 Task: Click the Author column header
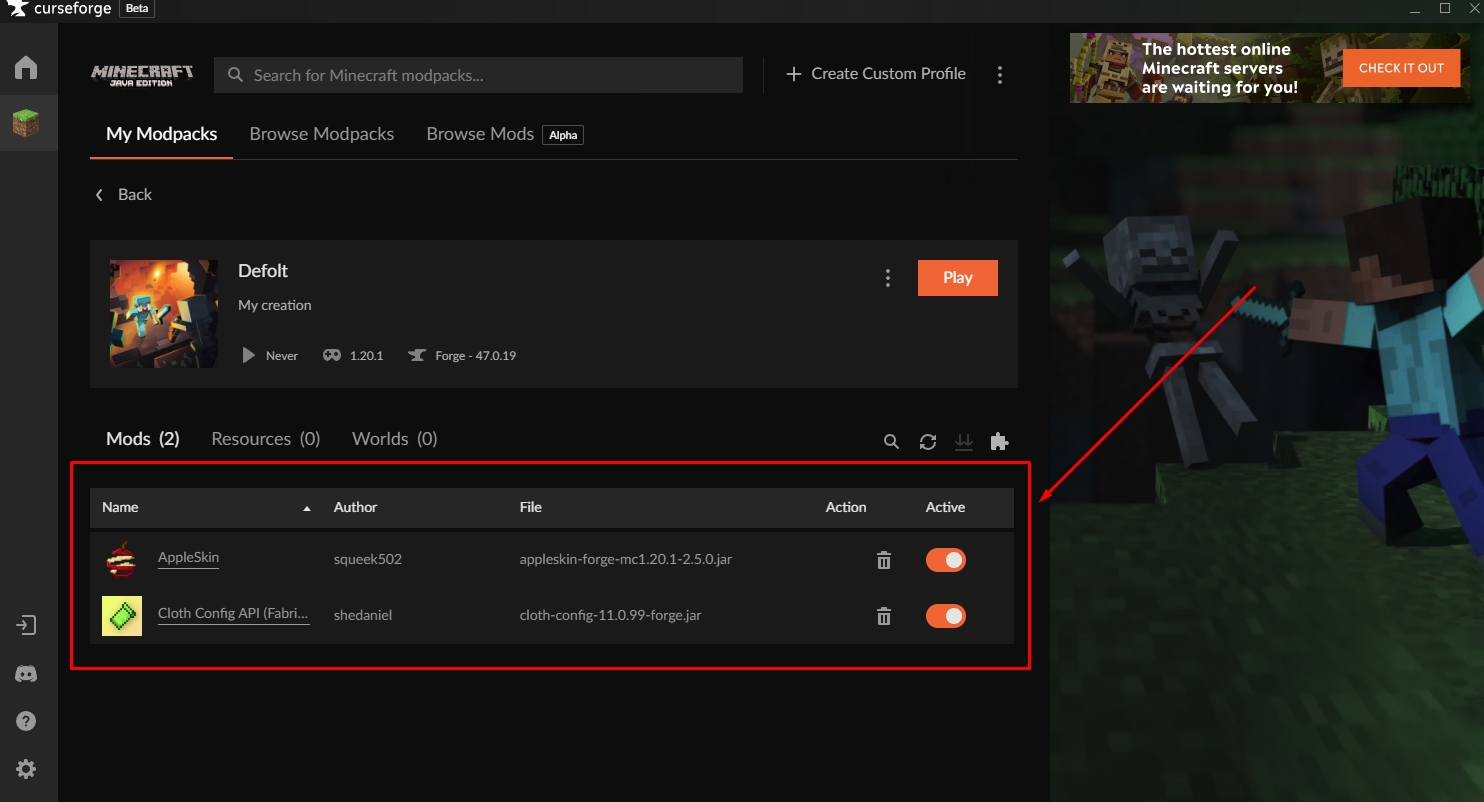coord(356,508)
